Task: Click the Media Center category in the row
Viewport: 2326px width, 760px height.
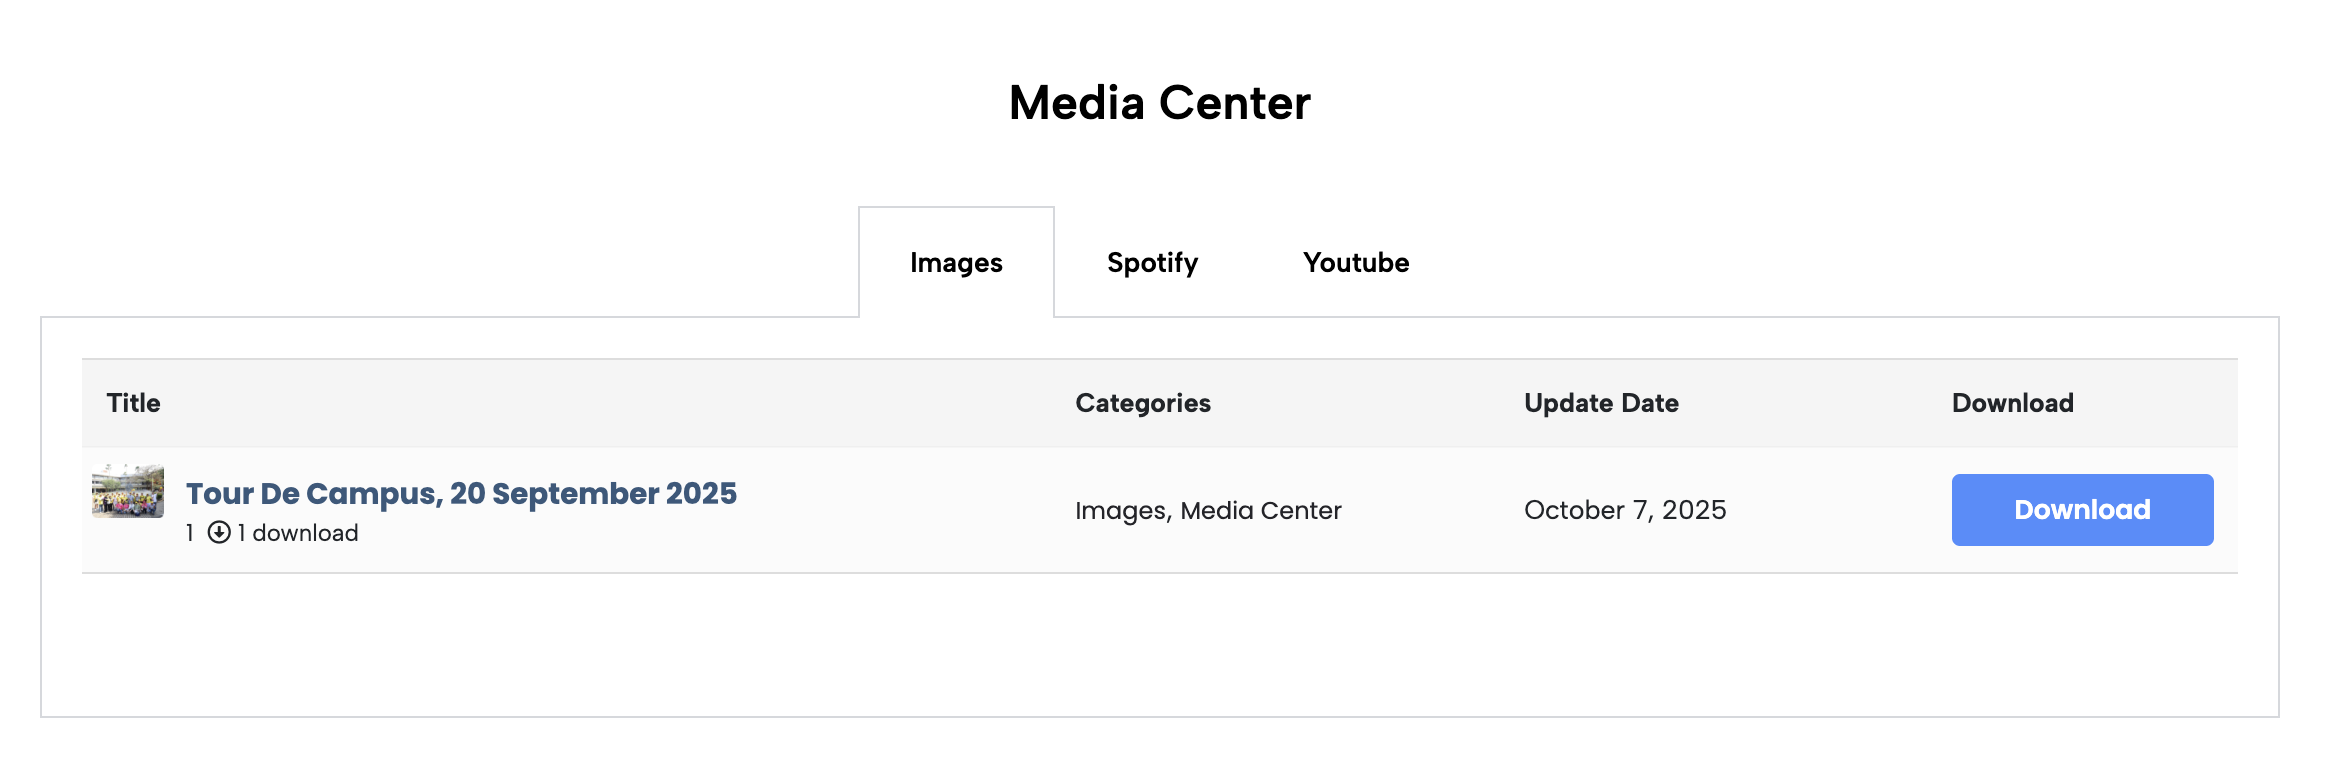Action: click(1261, 511)
